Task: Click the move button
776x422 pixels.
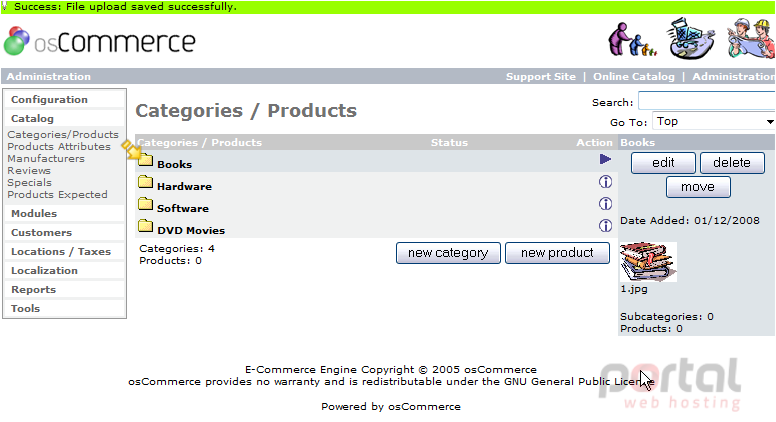Action: click(x=698, y=187)
